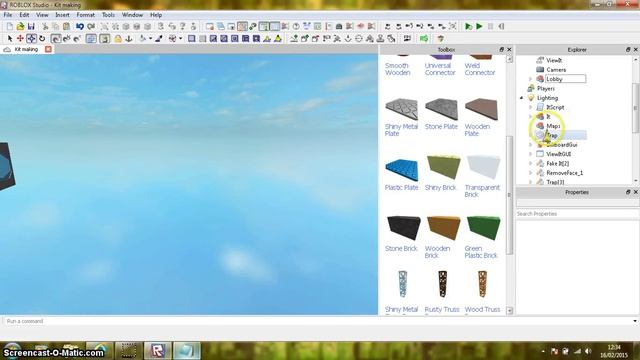Click the Pause button in toolbar
Image resolution: width=640 pixels, height=360 pixels.
coord(490,27)
